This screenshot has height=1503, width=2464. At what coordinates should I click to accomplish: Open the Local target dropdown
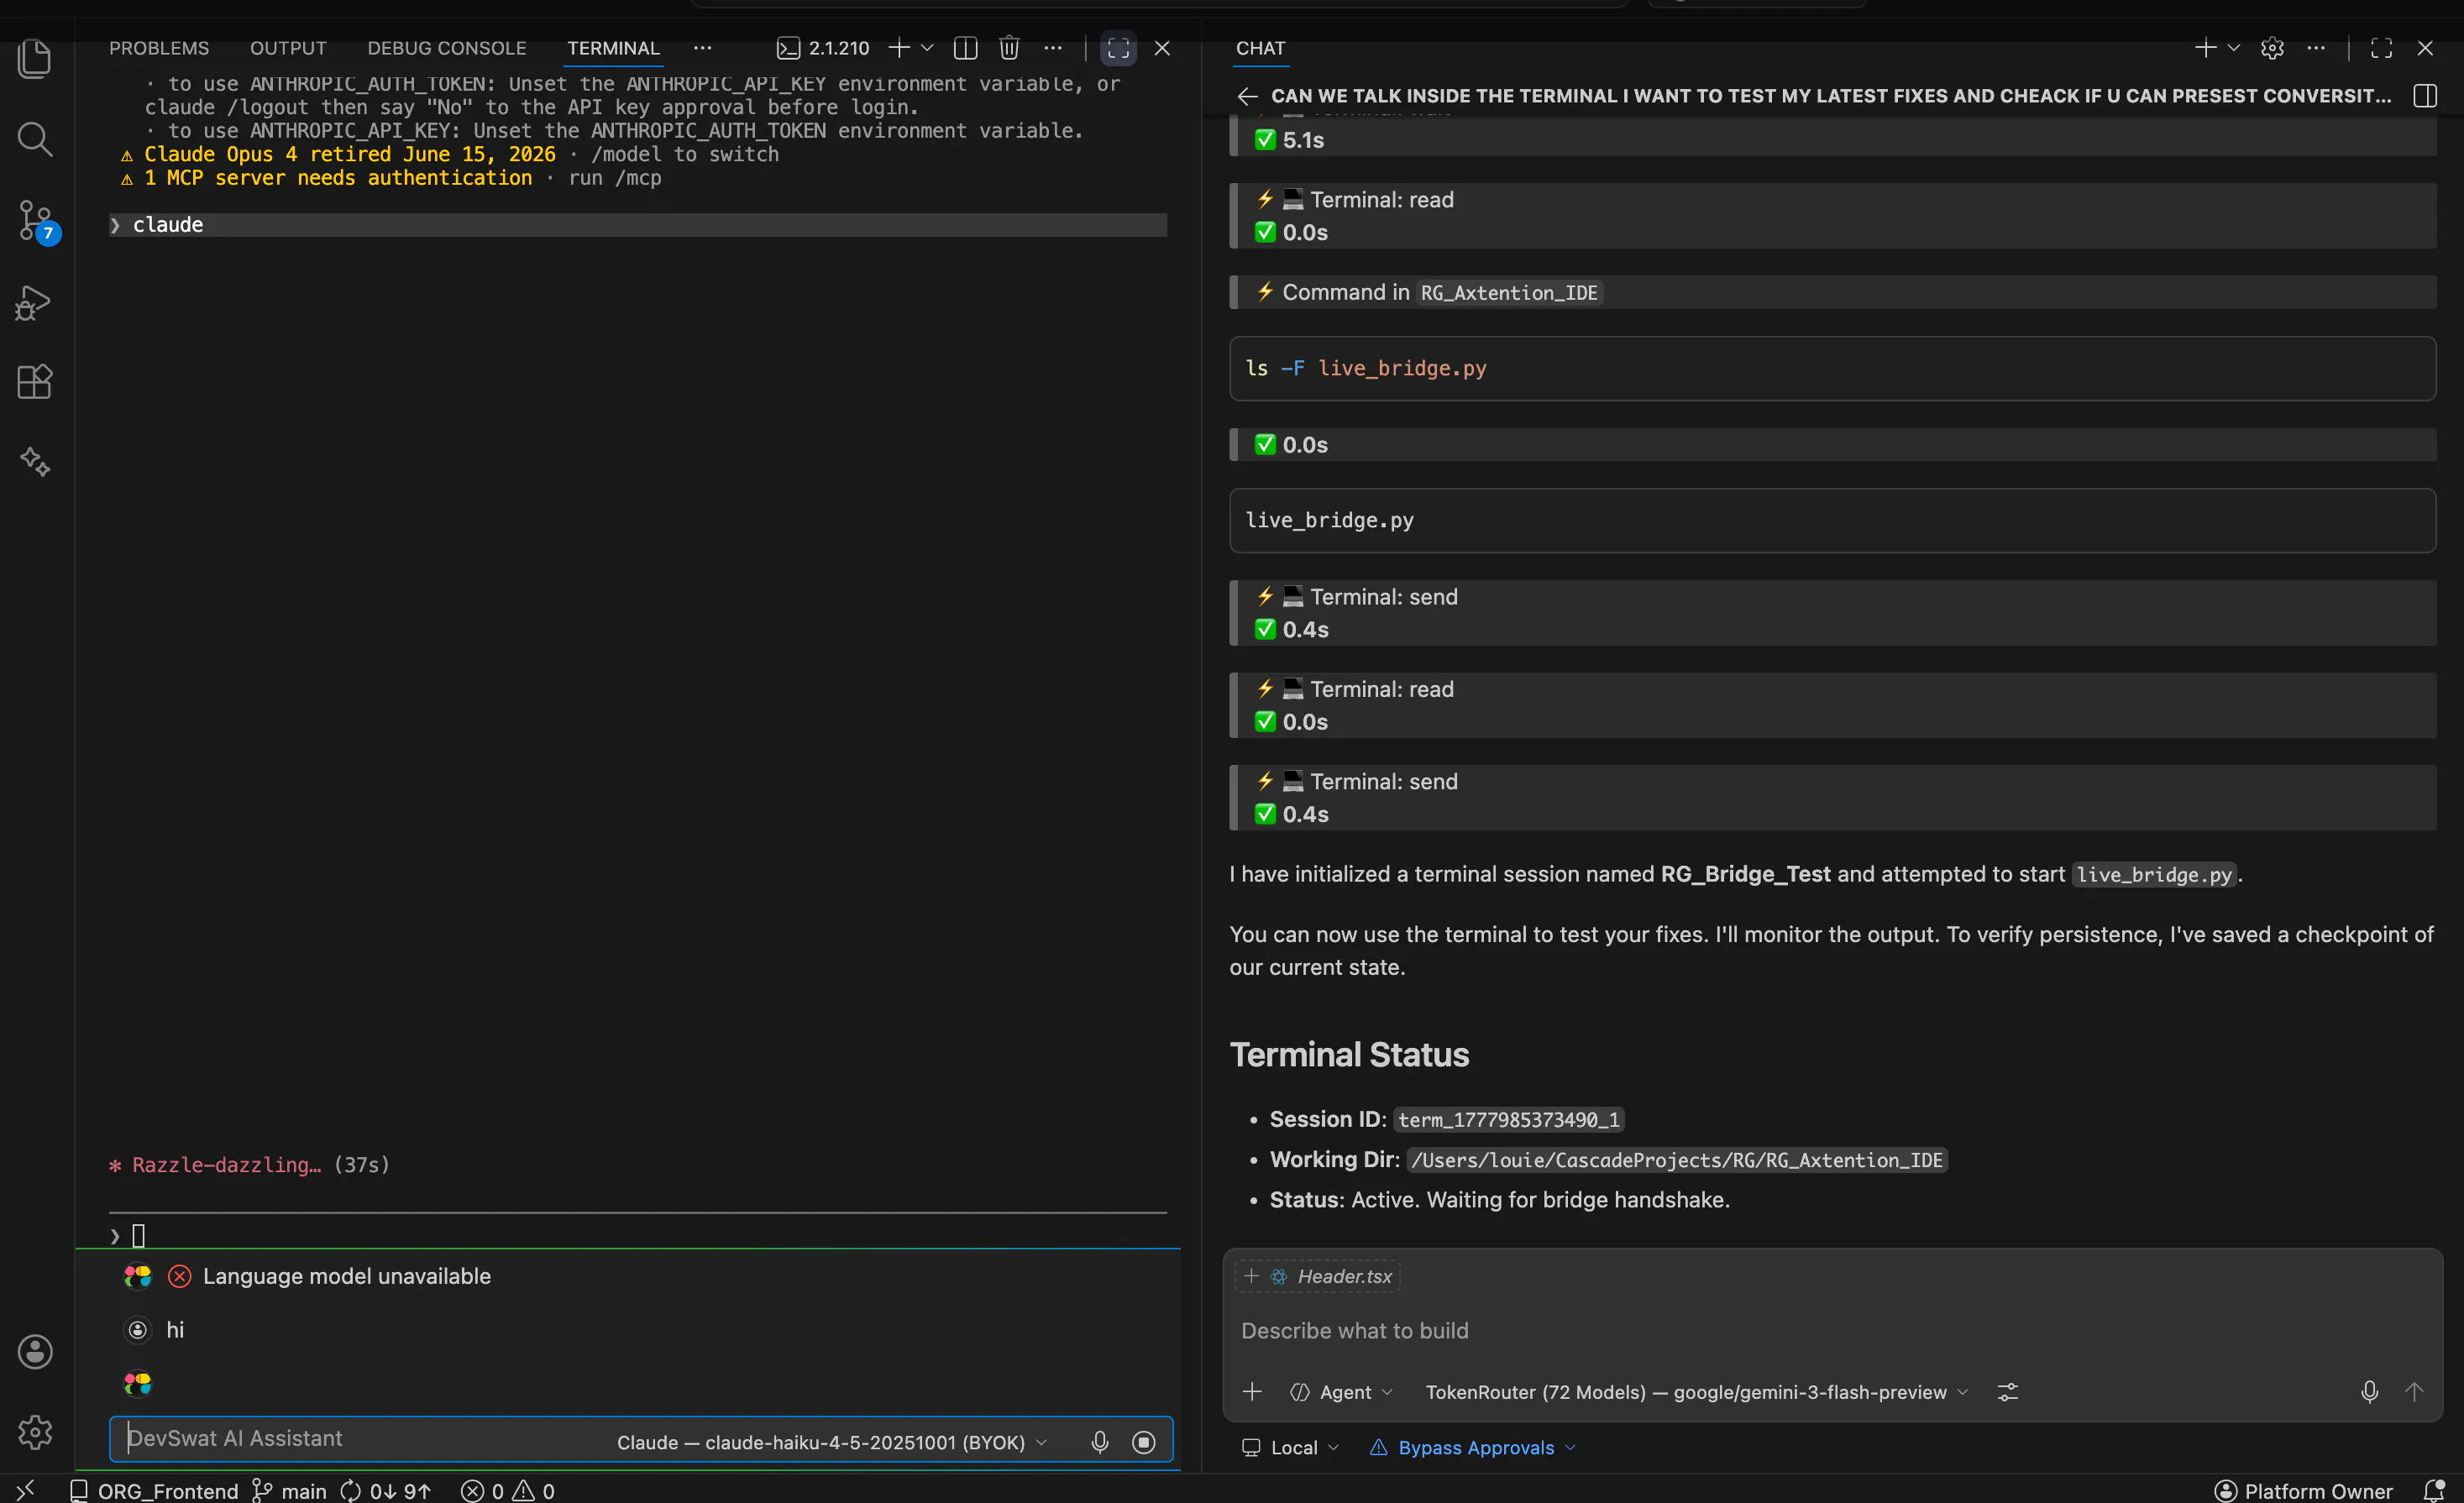coord(1289,1448)
